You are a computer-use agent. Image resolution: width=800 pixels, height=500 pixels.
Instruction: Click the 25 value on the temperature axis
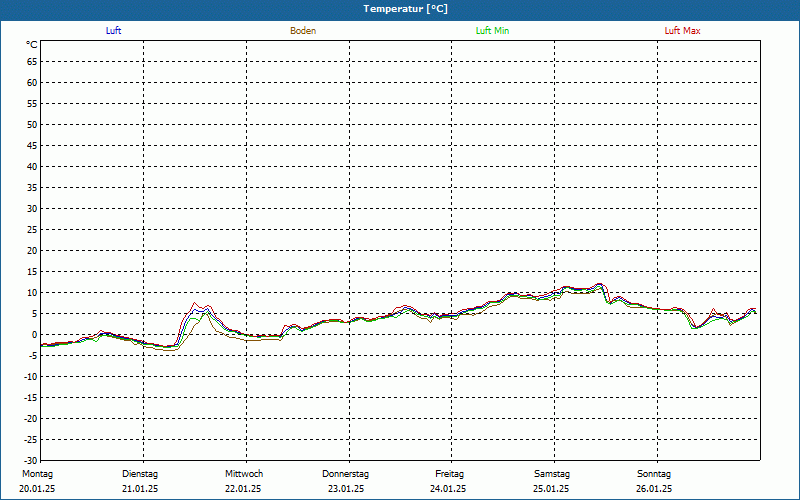[32, 230]
